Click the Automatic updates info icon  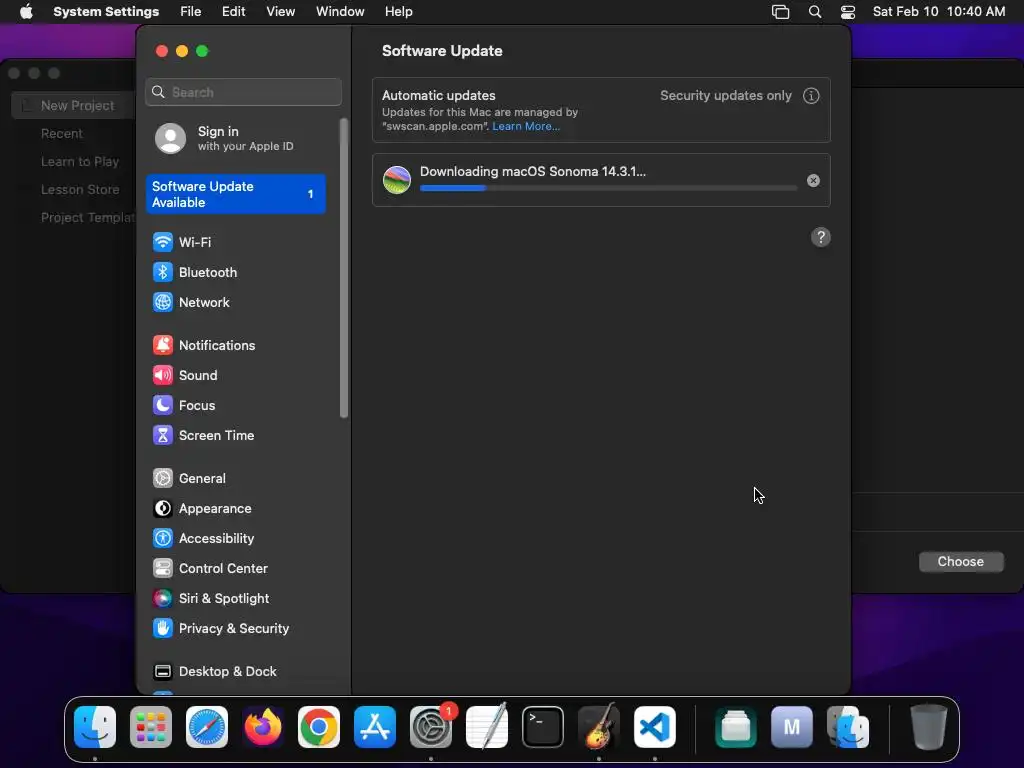(x=811, y=96)
